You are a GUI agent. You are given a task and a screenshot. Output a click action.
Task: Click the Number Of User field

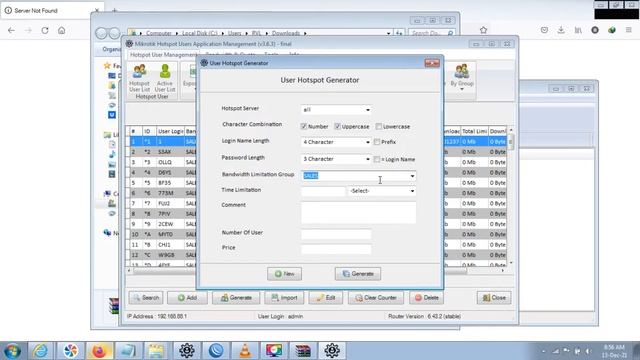[x=336, y=234]
